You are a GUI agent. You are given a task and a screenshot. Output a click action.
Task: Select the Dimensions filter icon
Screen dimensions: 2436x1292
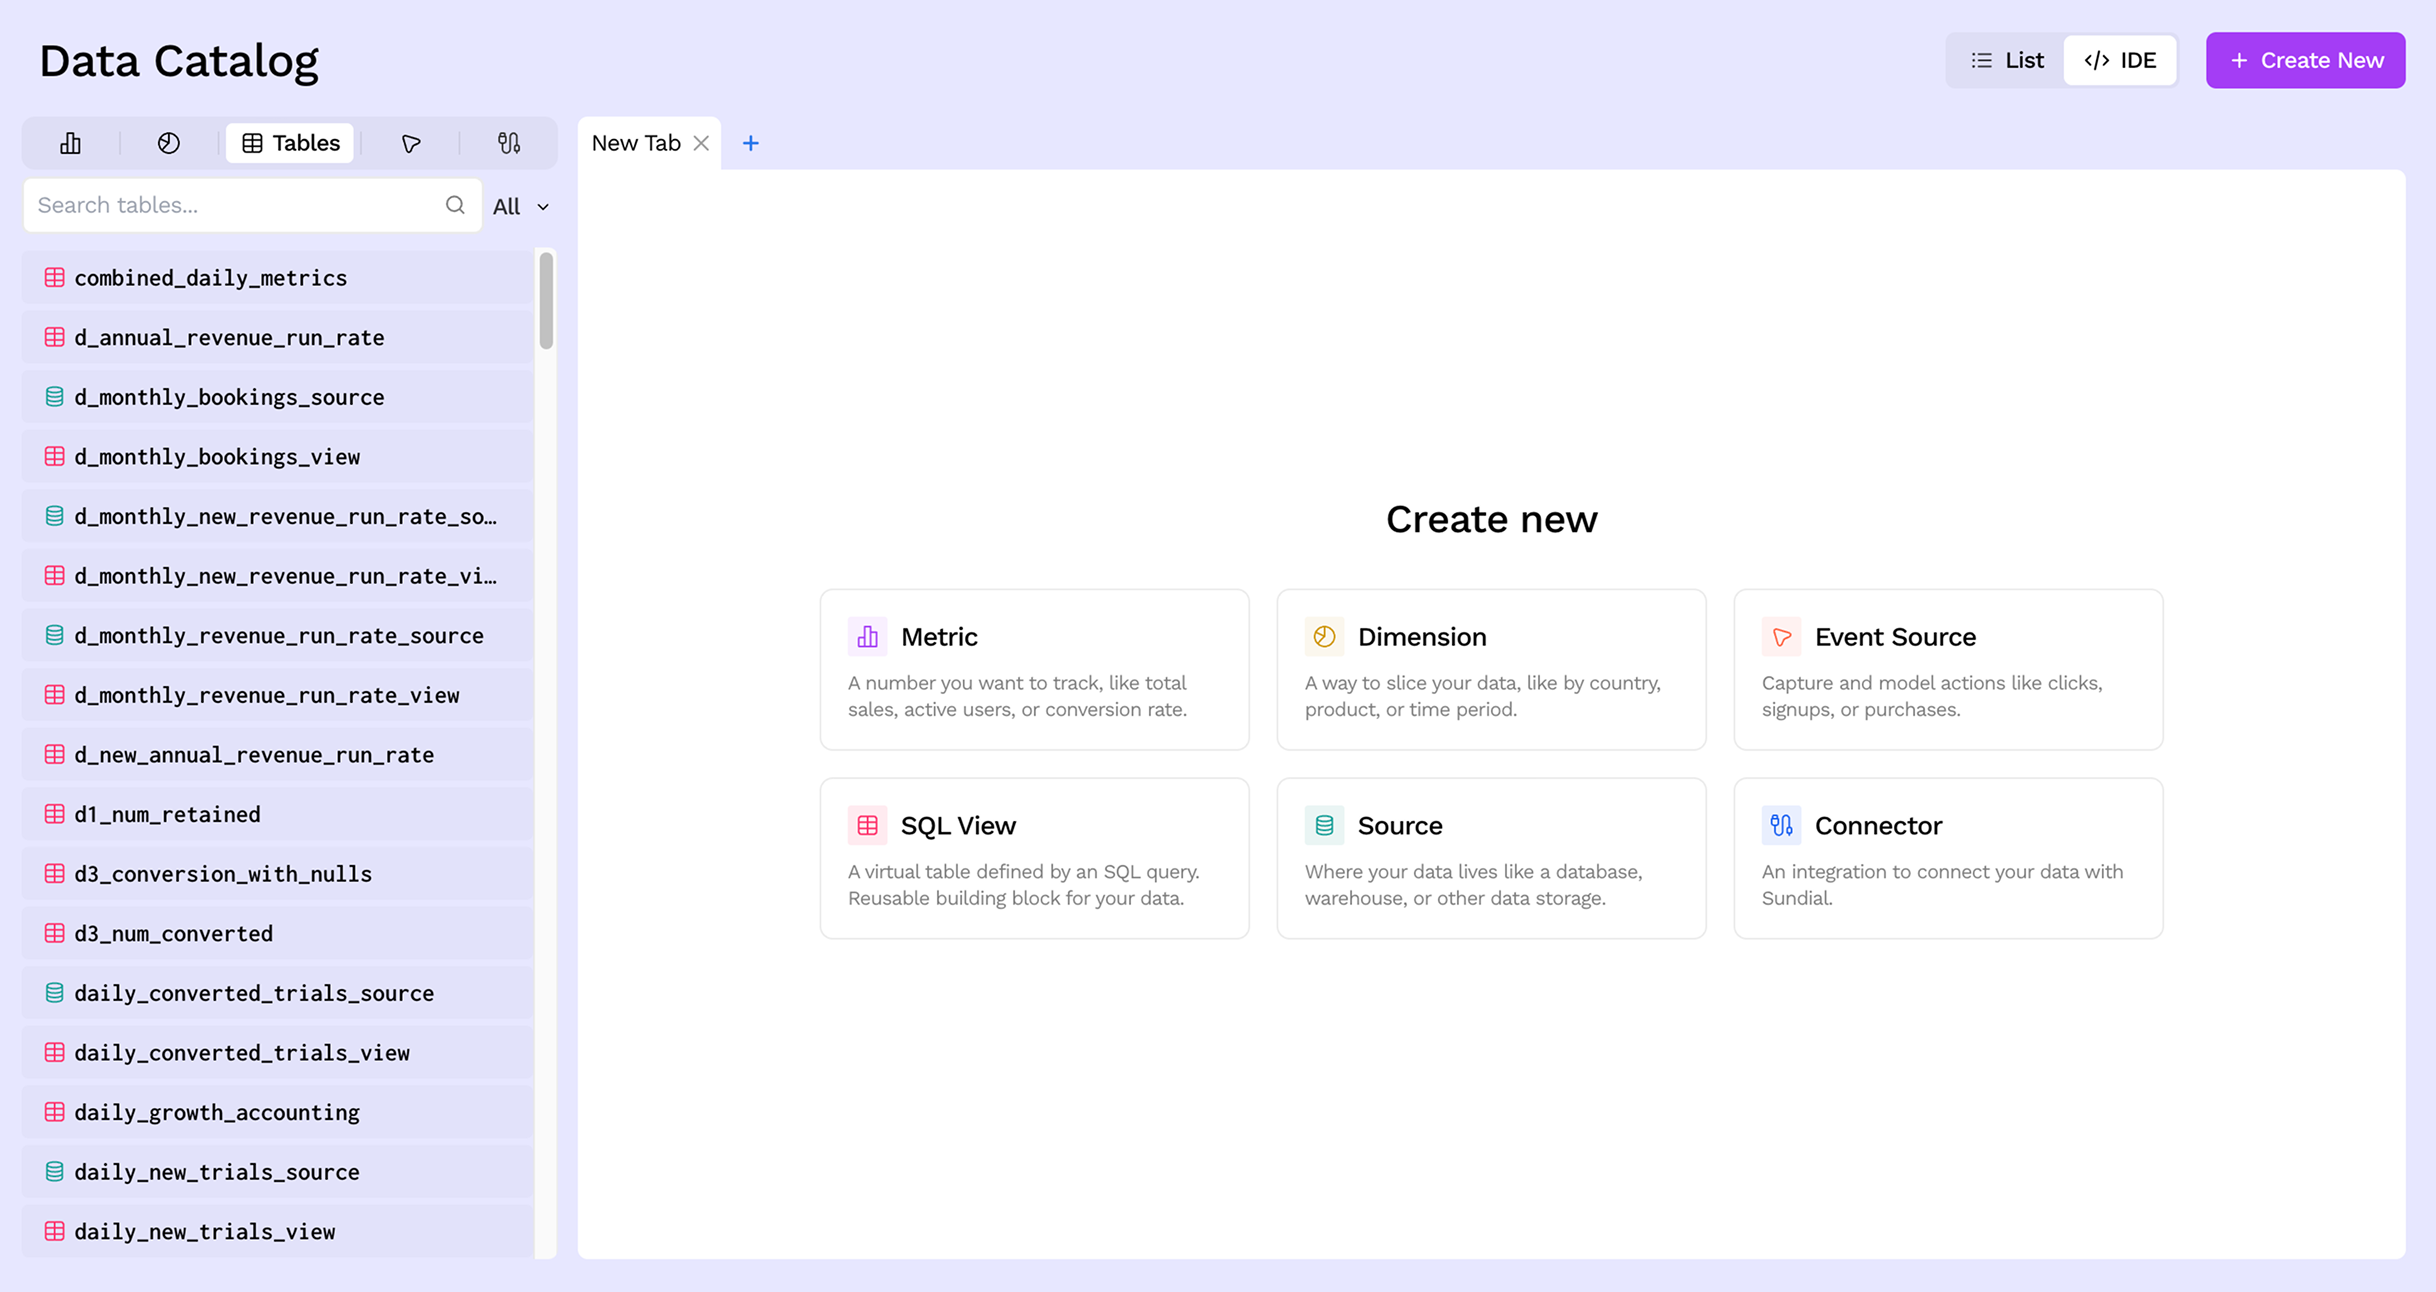168,143
